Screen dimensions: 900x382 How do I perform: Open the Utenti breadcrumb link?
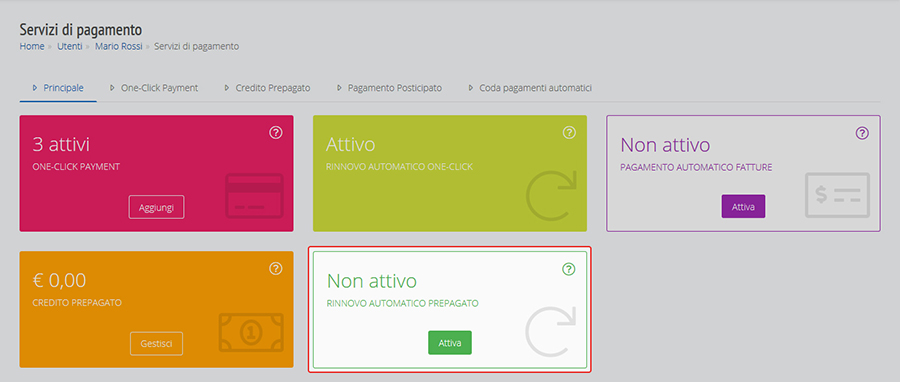[x=70, y=46]
